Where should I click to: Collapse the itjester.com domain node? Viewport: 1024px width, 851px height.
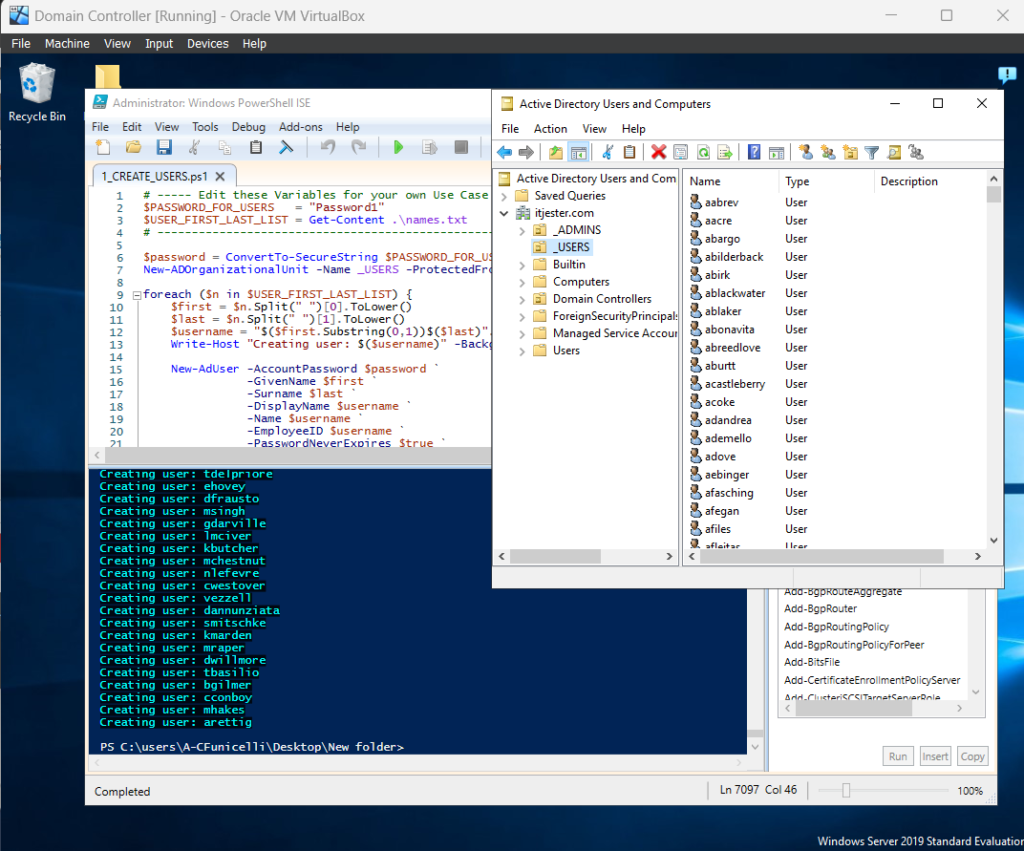pyautogui.click(x=504, y=213)
